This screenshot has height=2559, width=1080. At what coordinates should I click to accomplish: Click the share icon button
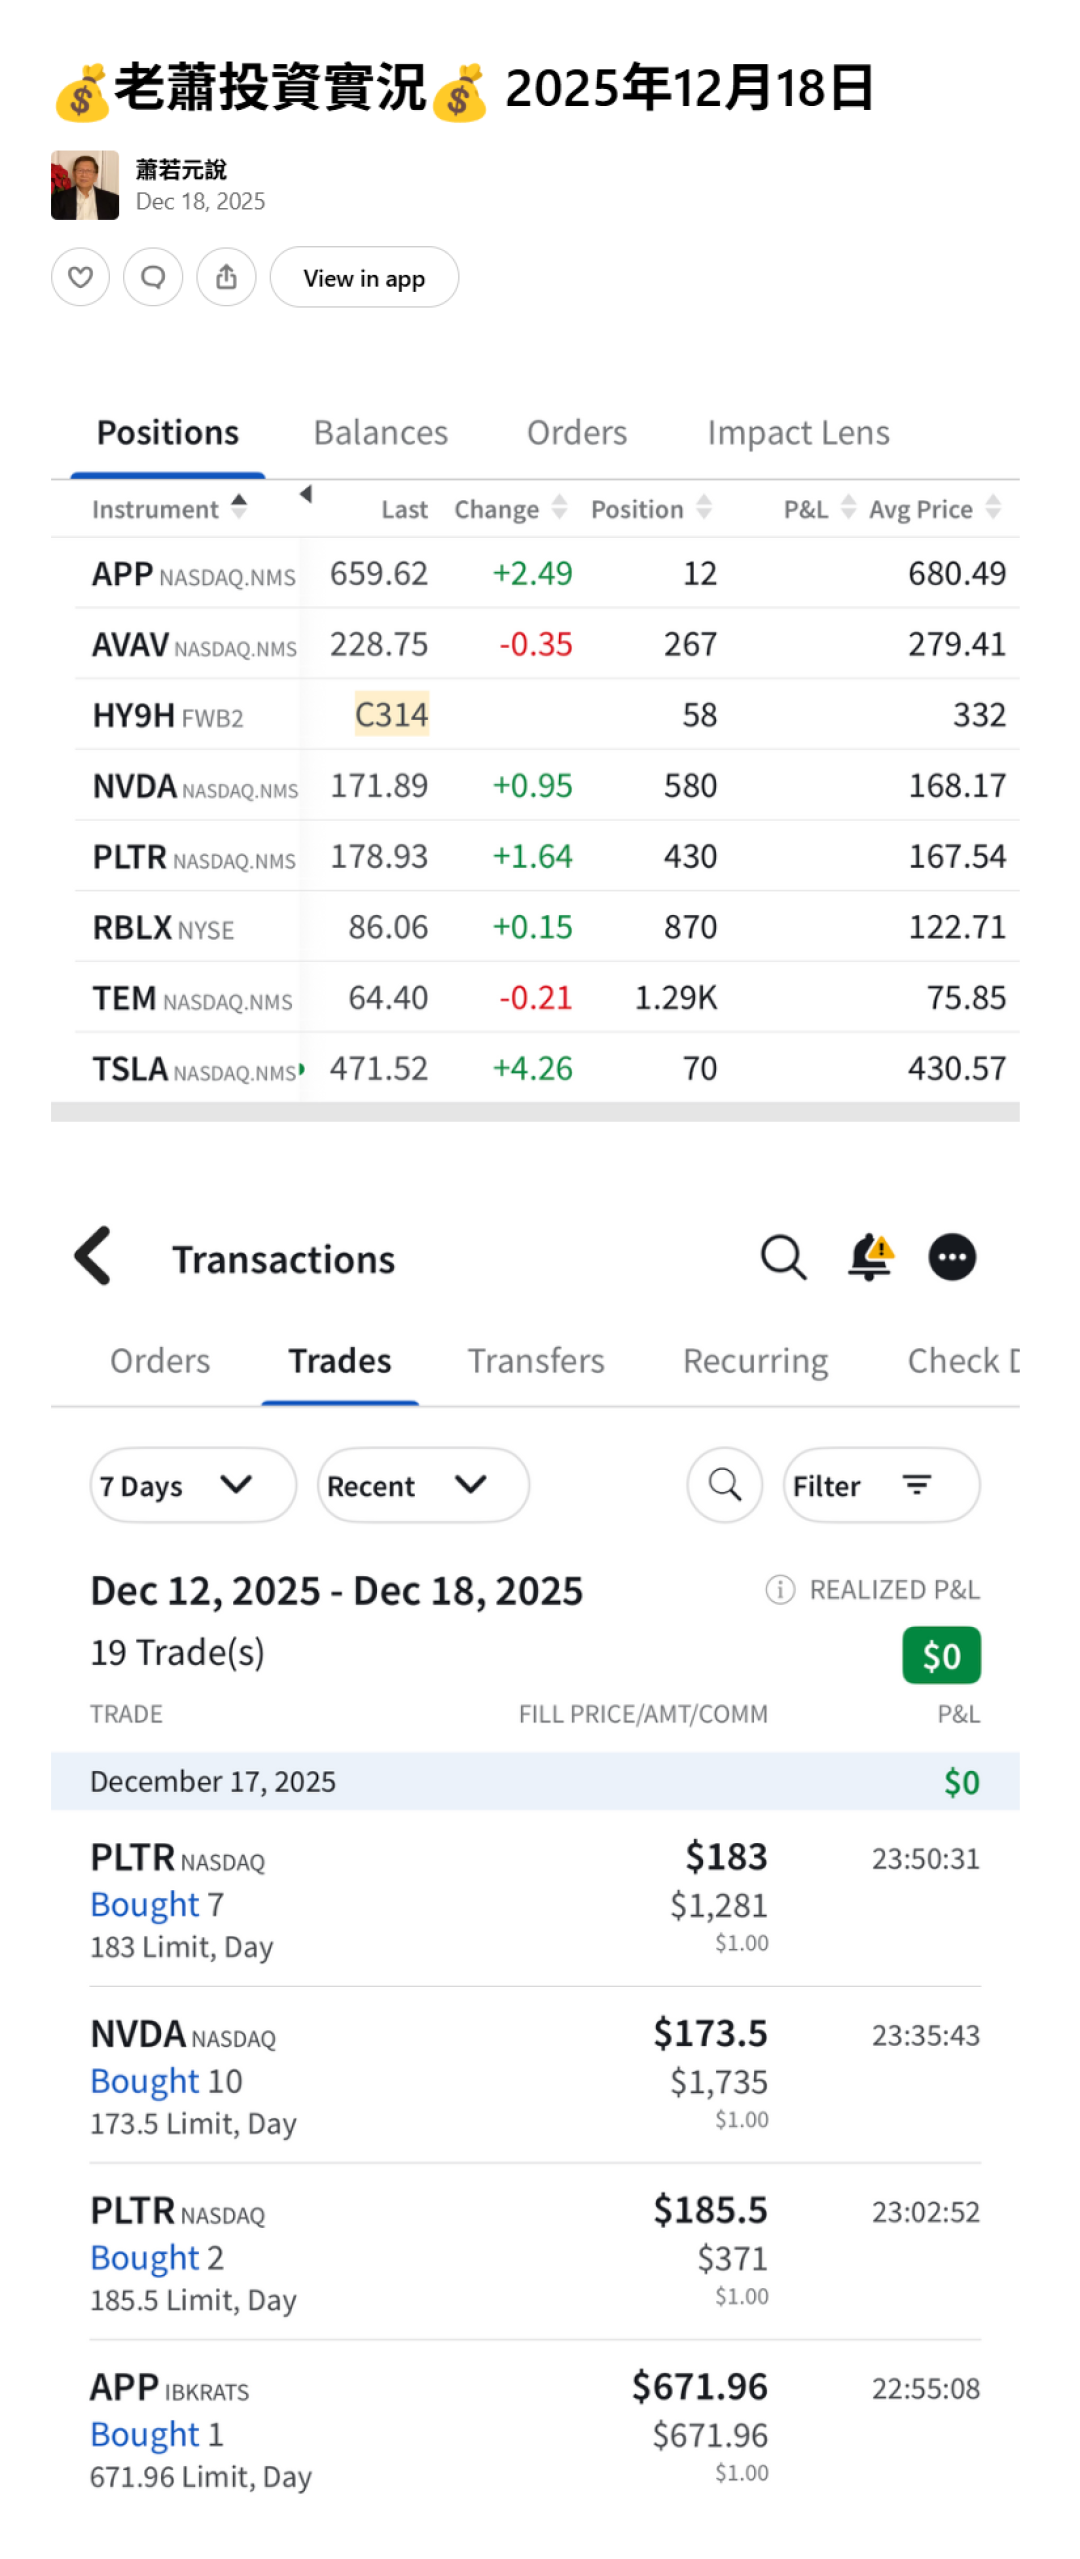tap(226, 277)
